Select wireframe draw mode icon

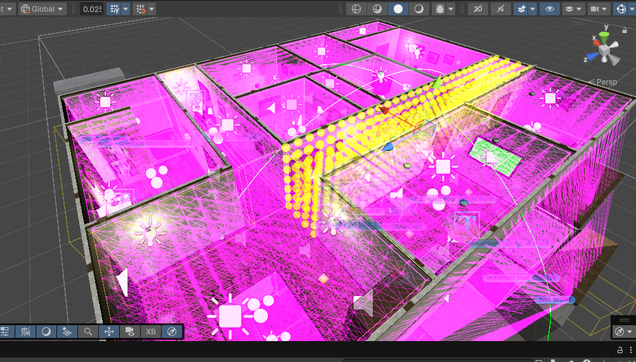click(x=356, y=9)
